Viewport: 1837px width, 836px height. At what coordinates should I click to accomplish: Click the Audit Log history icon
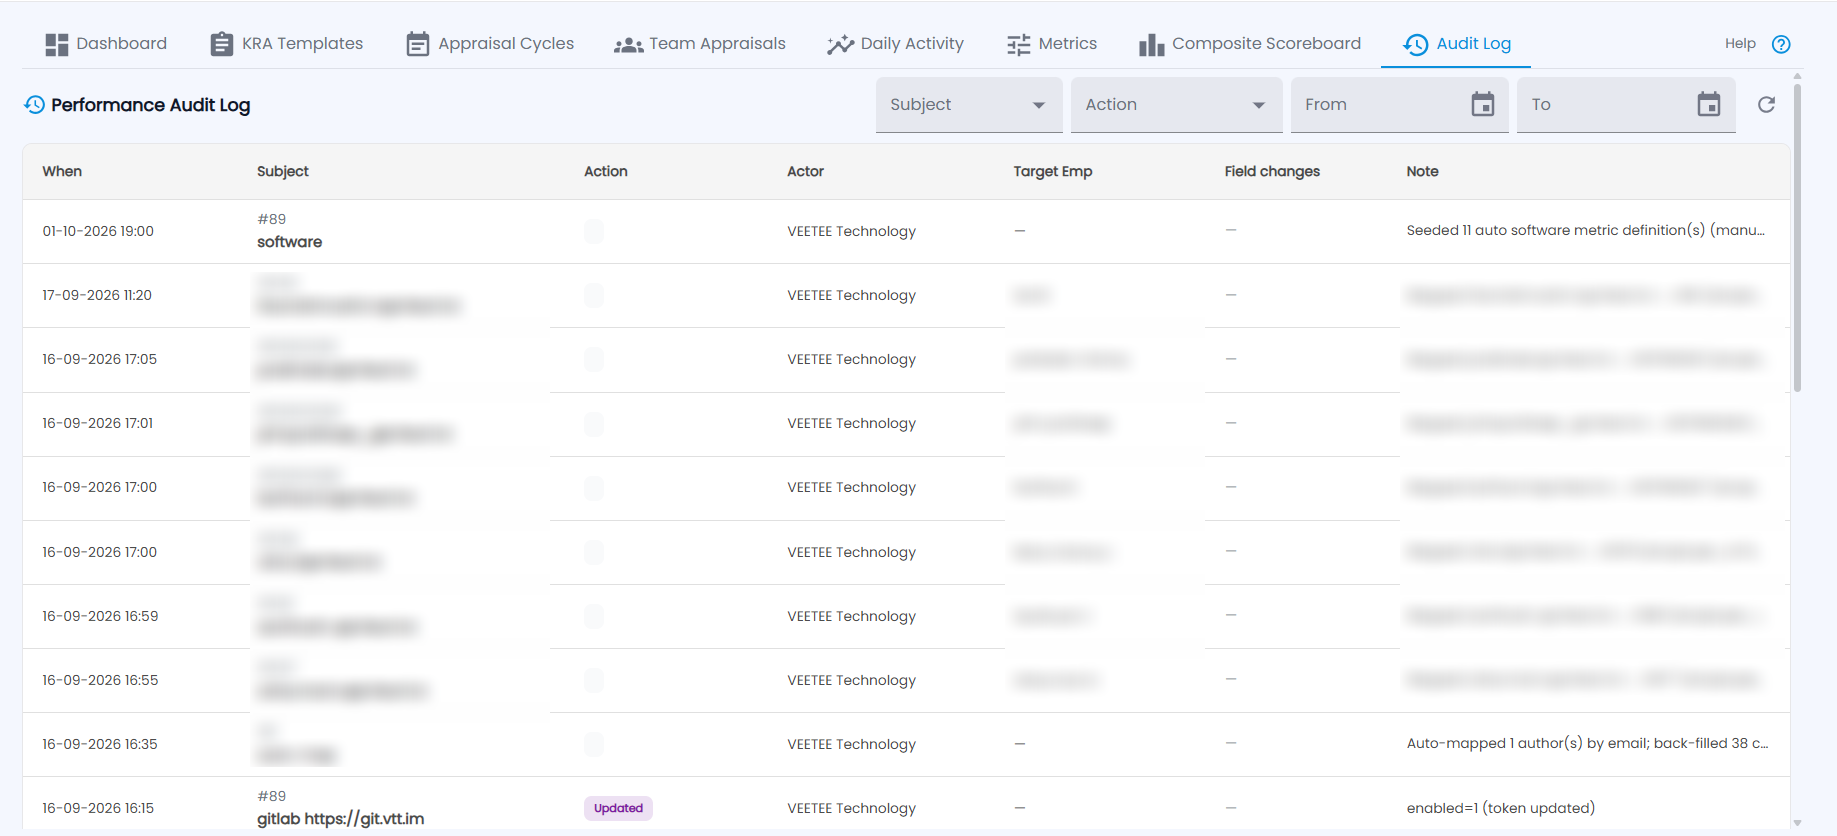pyautogui.click(x=1415, y=44)
